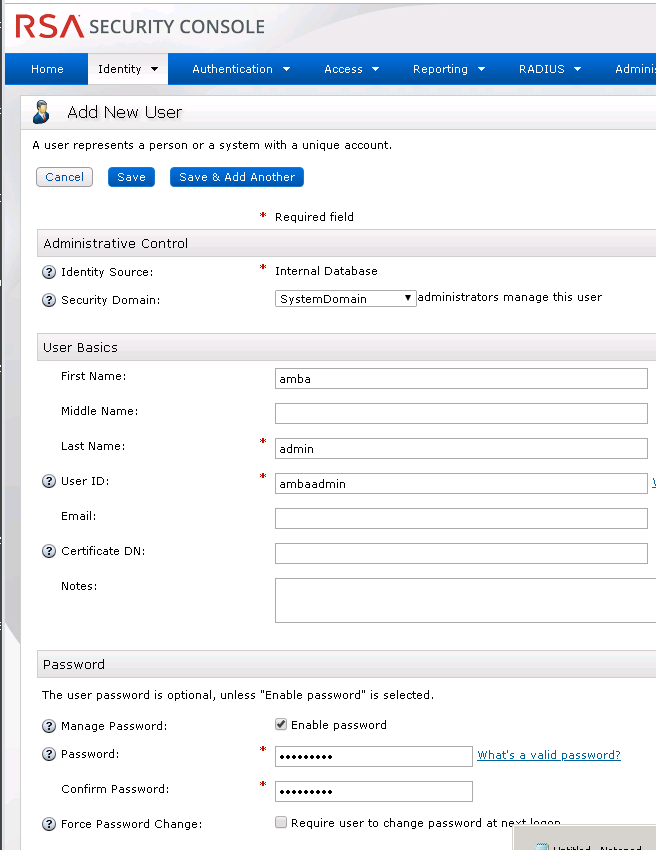Click the Save button
Image resolution: width=656 pixels, height=850 pixels.
[x=131, y=177]
